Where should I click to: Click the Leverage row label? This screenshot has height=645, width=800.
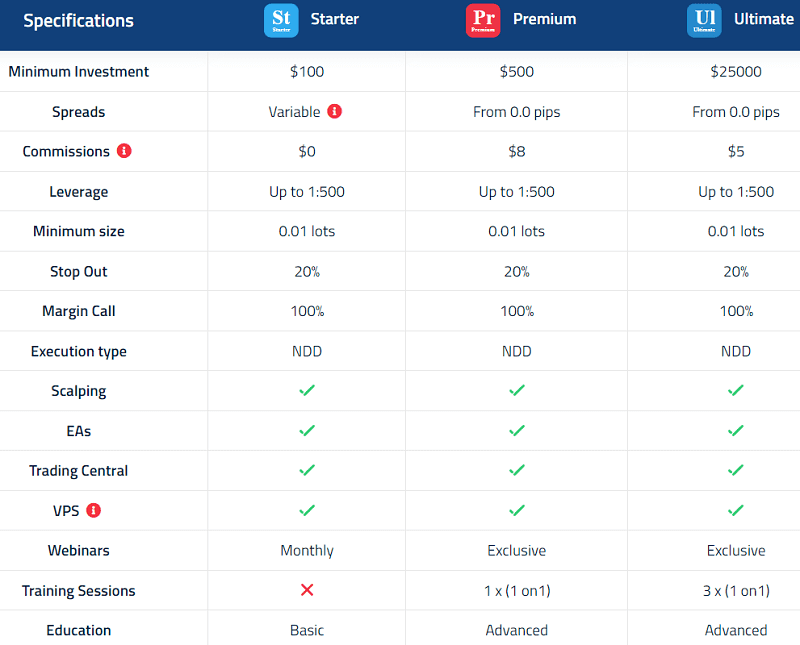[79, 192]
